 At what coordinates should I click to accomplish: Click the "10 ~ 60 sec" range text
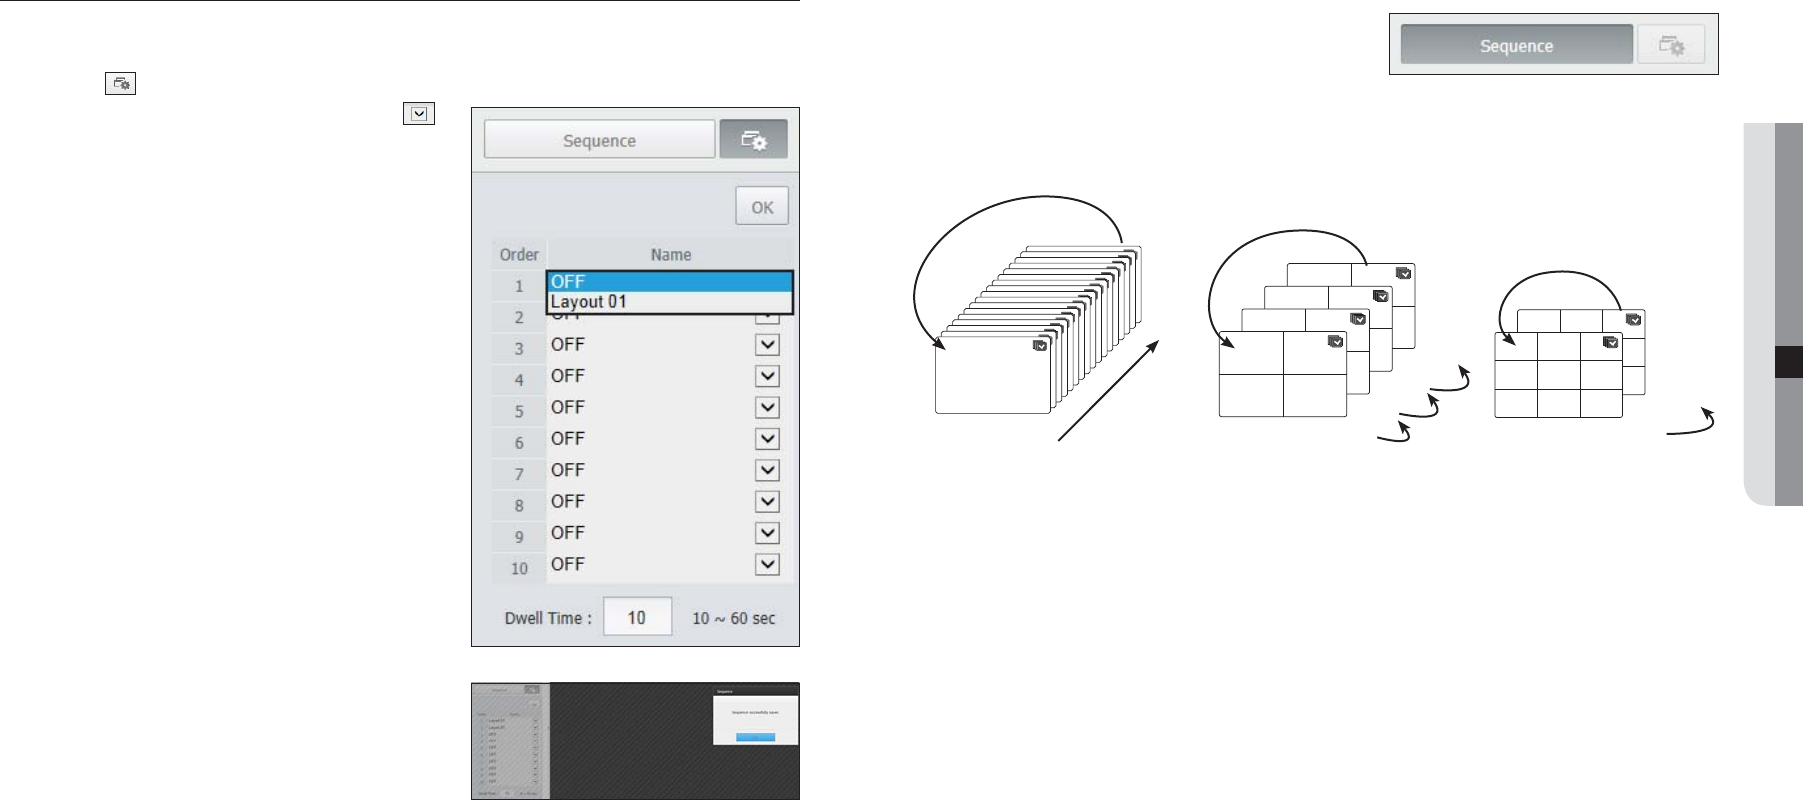tap(734, 619)
